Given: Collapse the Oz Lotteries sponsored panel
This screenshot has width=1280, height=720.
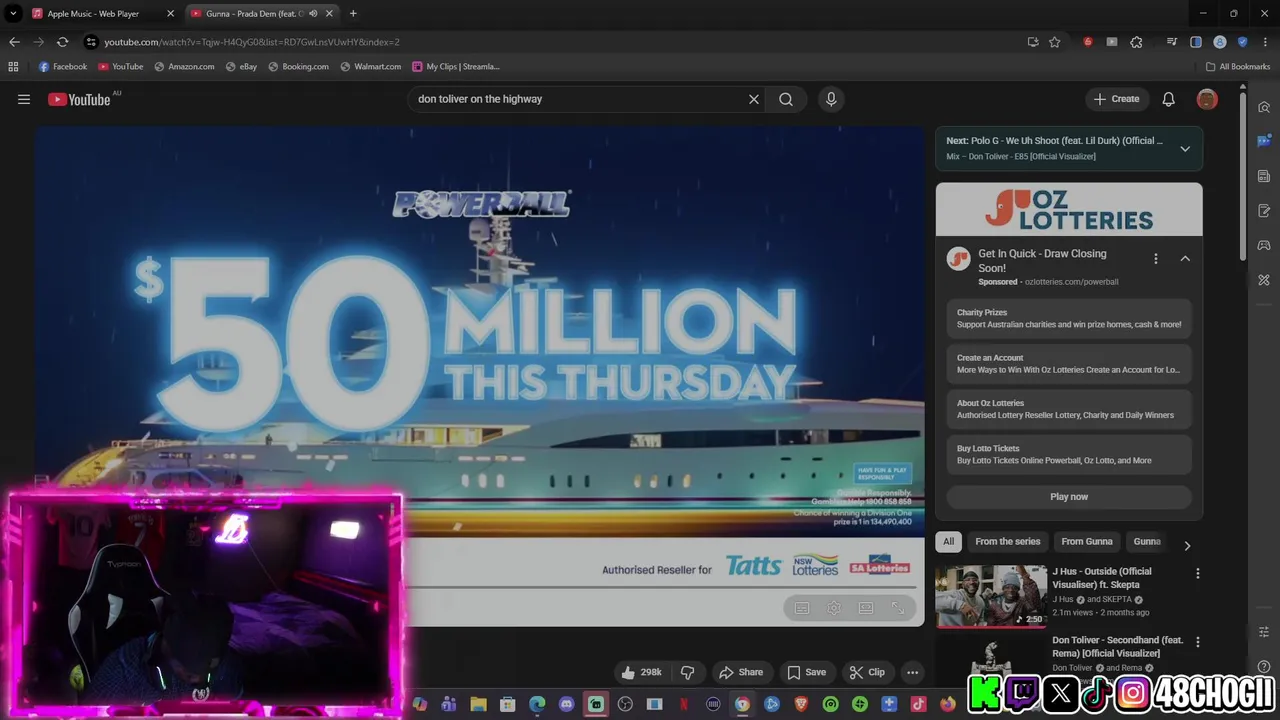Looking at the screenshot, I should pos(1185,259).
